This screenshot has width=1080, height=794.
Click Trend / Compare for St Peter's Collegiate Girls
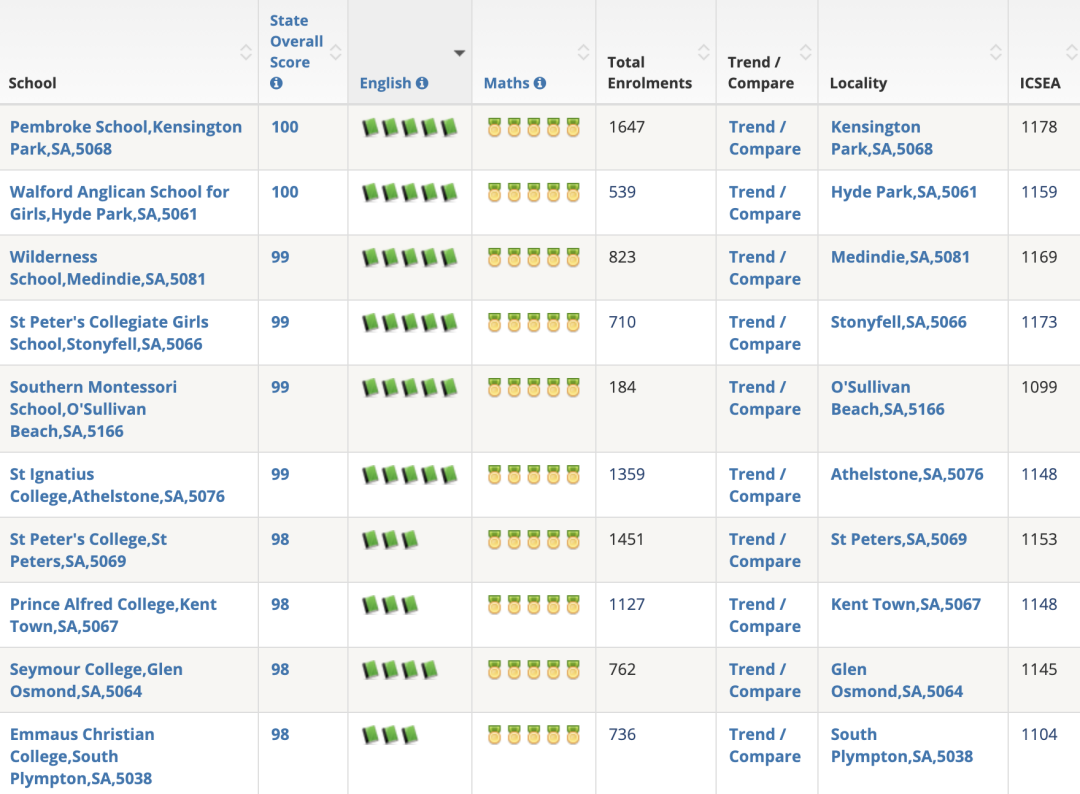[765, 333]
